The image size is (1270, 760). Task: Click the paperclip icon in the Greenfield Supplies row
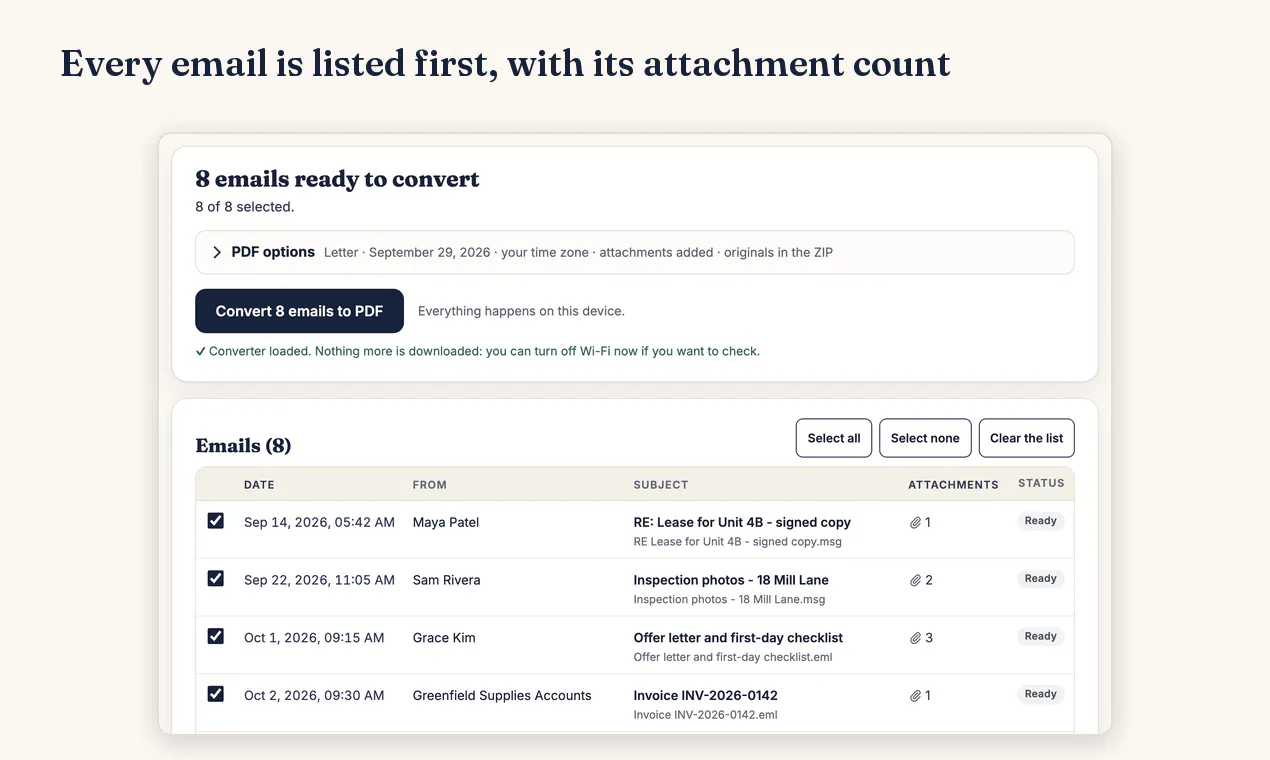pos(915,696)
